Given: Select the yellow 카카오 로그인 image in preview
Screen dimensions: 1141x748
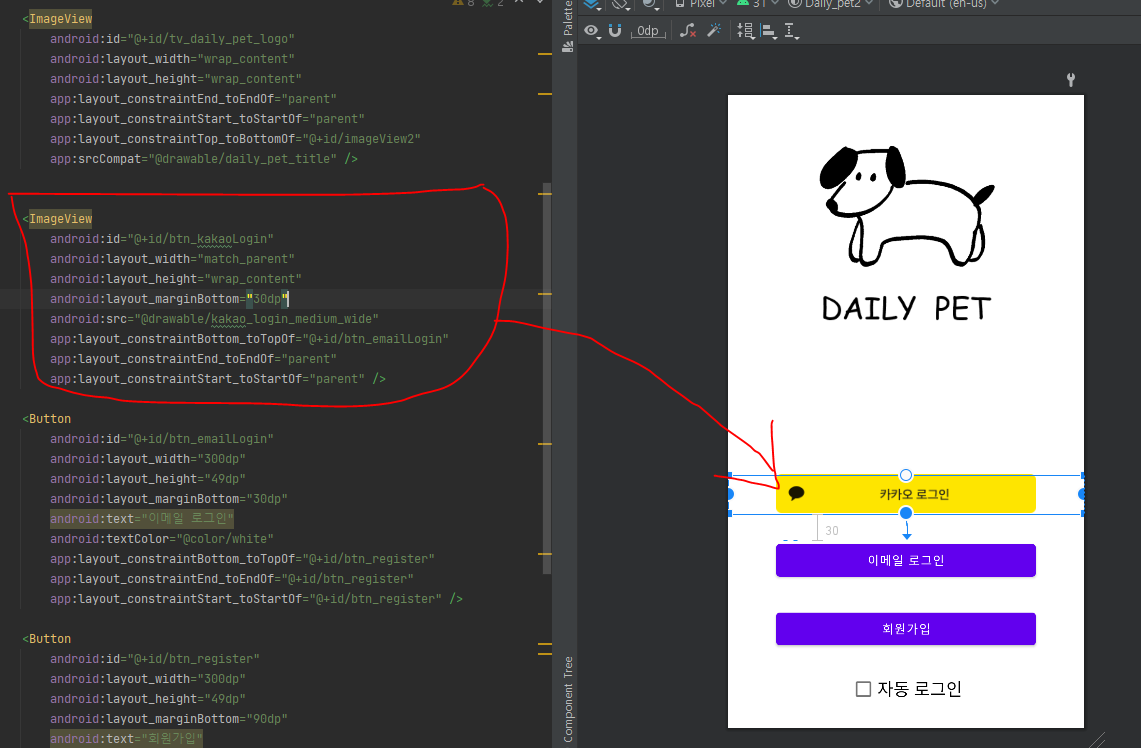Looking at the screenshot, I should [x=905, y=494].
